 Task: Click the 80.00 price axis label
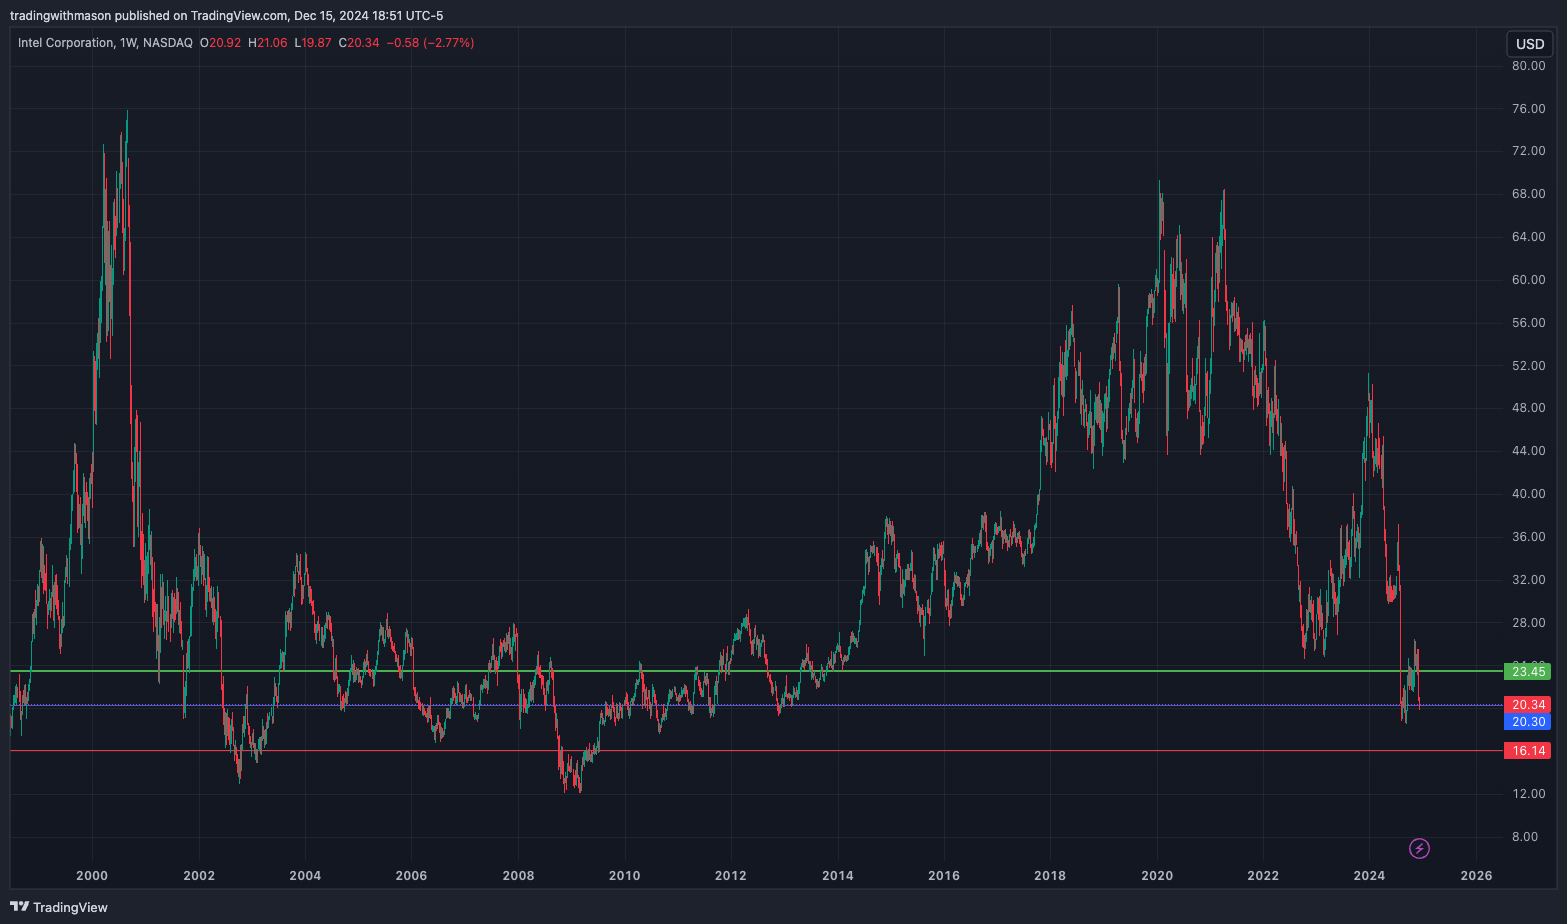(x=1528, y=66)
